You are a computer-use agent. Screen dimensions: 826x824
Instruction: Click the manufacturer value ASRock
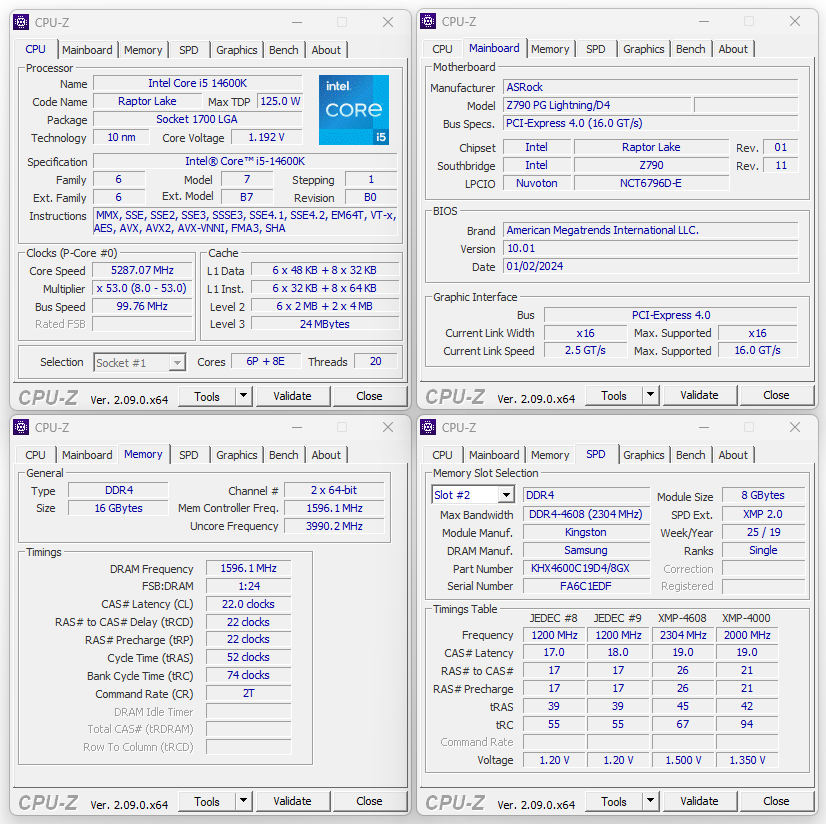point(651,87)
